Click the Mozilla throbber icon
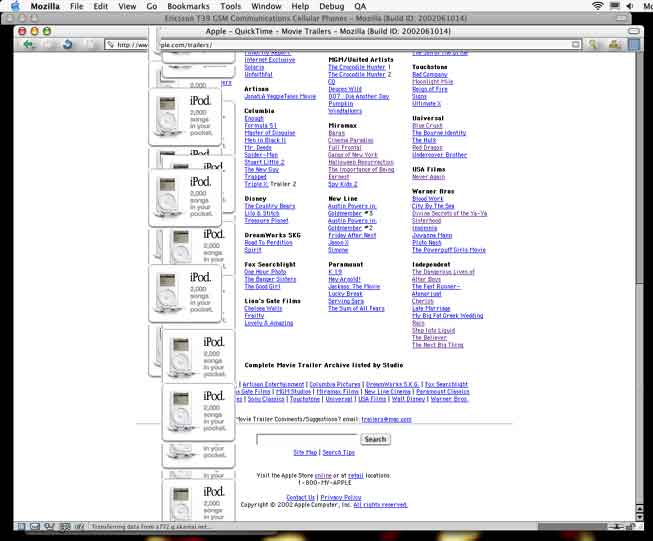653x541 pixels. (x=634, y=44)
